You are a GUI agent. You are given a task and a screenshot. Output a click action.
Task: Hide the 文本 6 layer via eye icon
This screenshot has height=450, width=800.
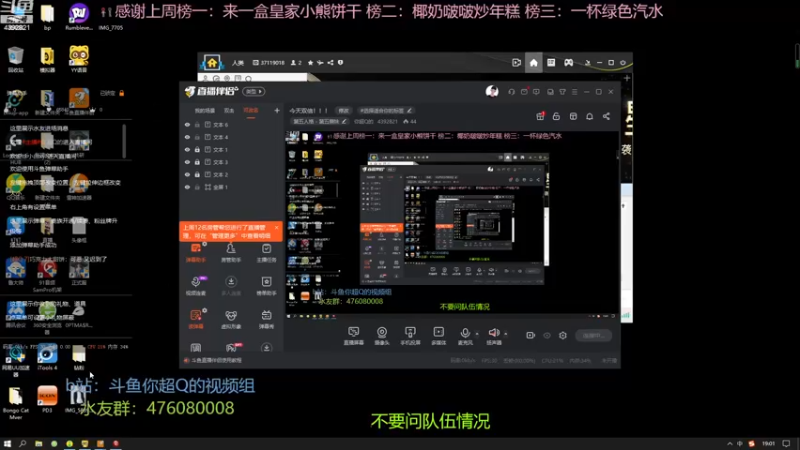(187, 124)
